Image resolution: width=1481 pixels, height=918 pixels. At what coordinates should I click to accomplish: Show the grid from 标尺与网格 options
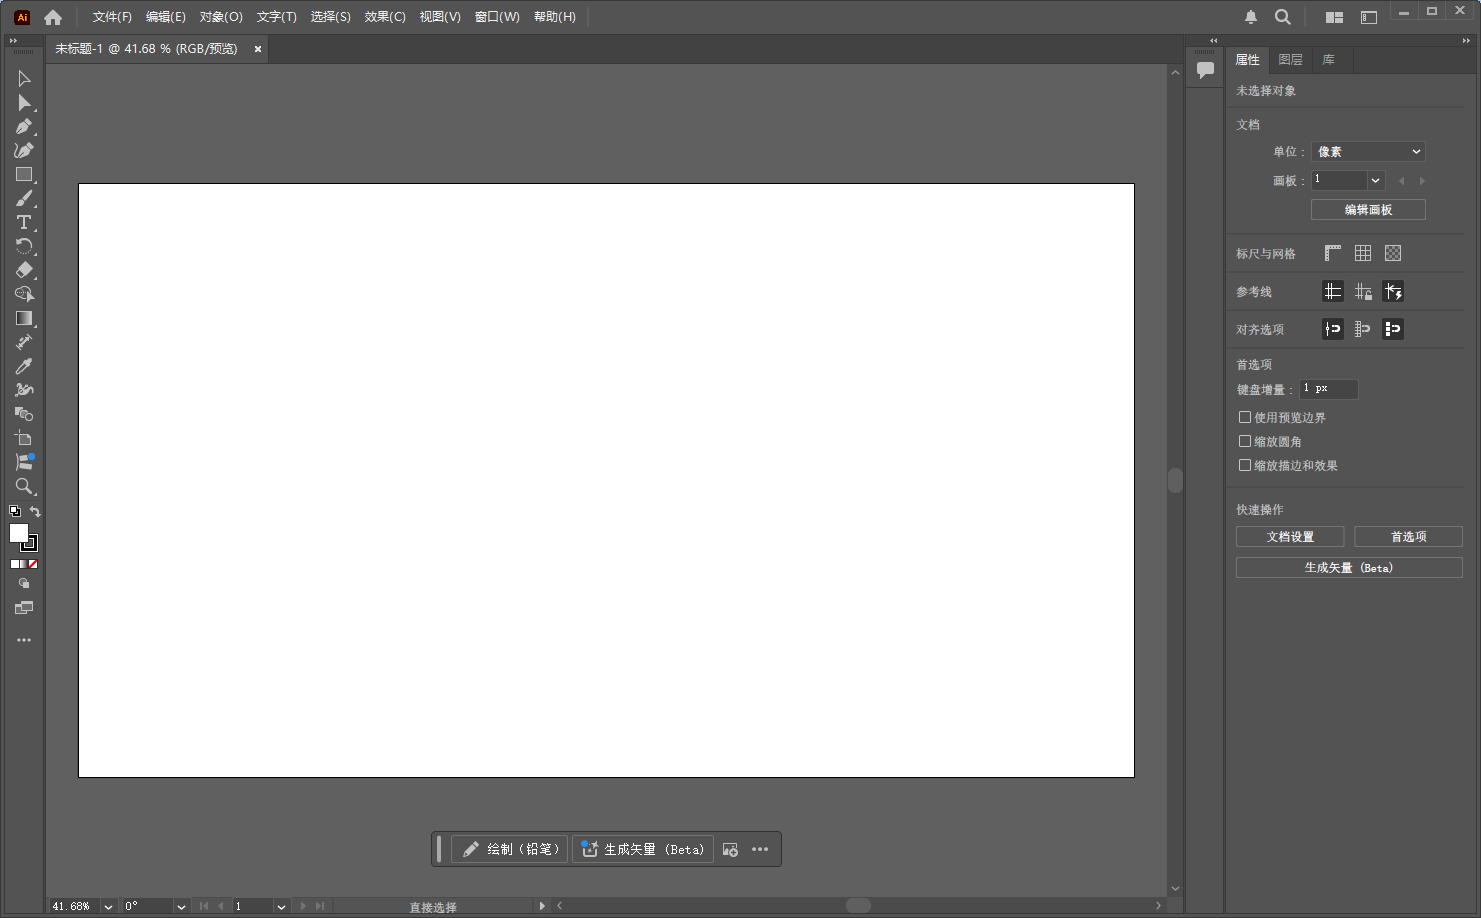coord(1362,252)
